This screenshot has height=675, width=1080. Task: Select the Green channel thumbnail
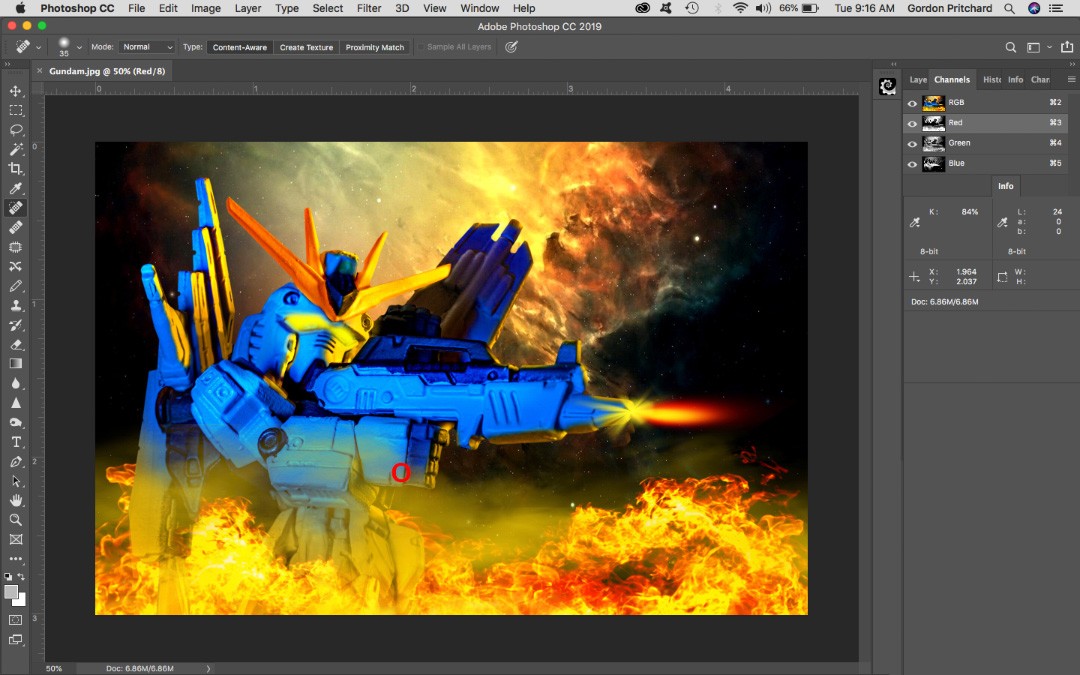pos(933,143)
